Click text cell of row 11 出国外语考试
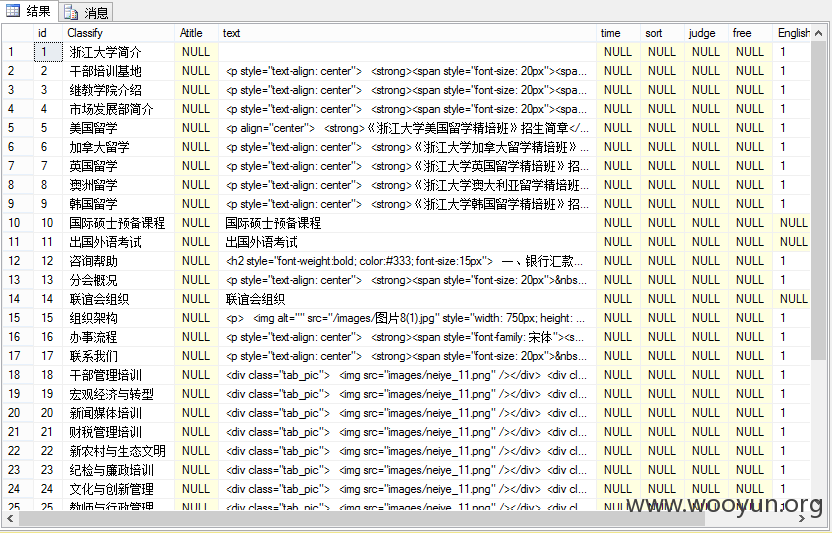The width and height of the screenshot is (832, 533). point(407,242)
